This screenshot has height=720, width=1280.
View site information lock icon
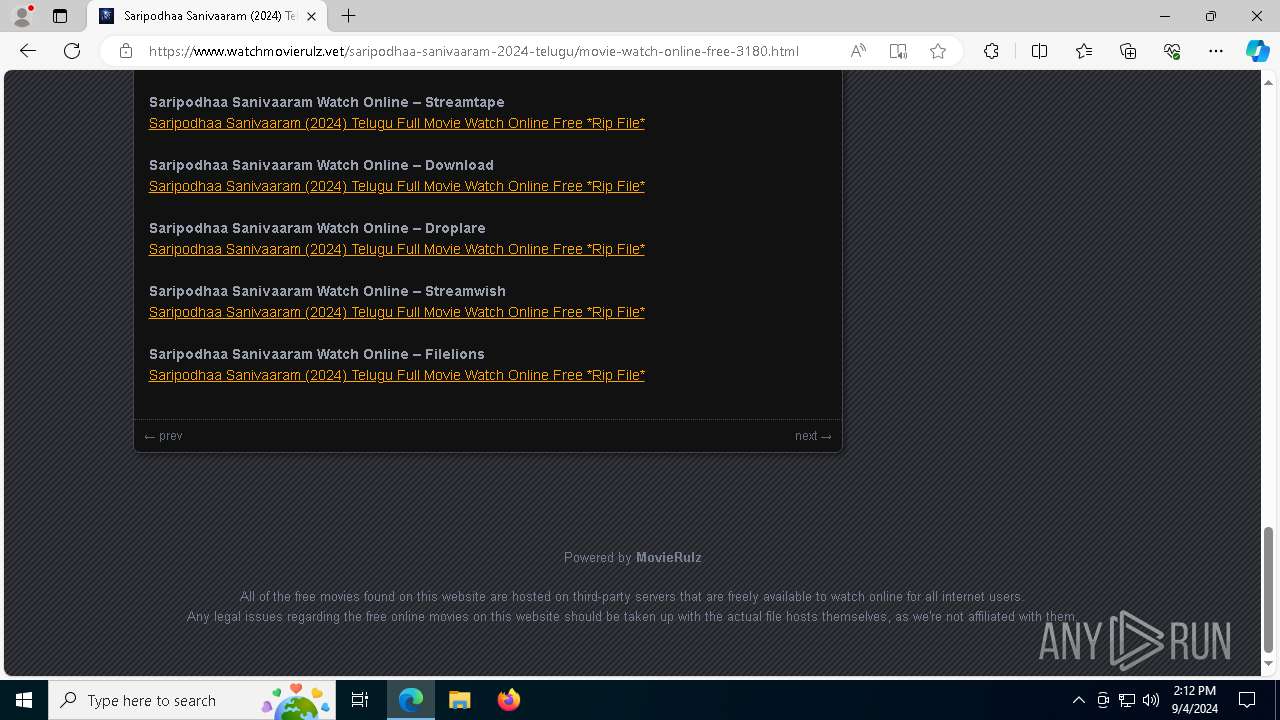[125, 51]
